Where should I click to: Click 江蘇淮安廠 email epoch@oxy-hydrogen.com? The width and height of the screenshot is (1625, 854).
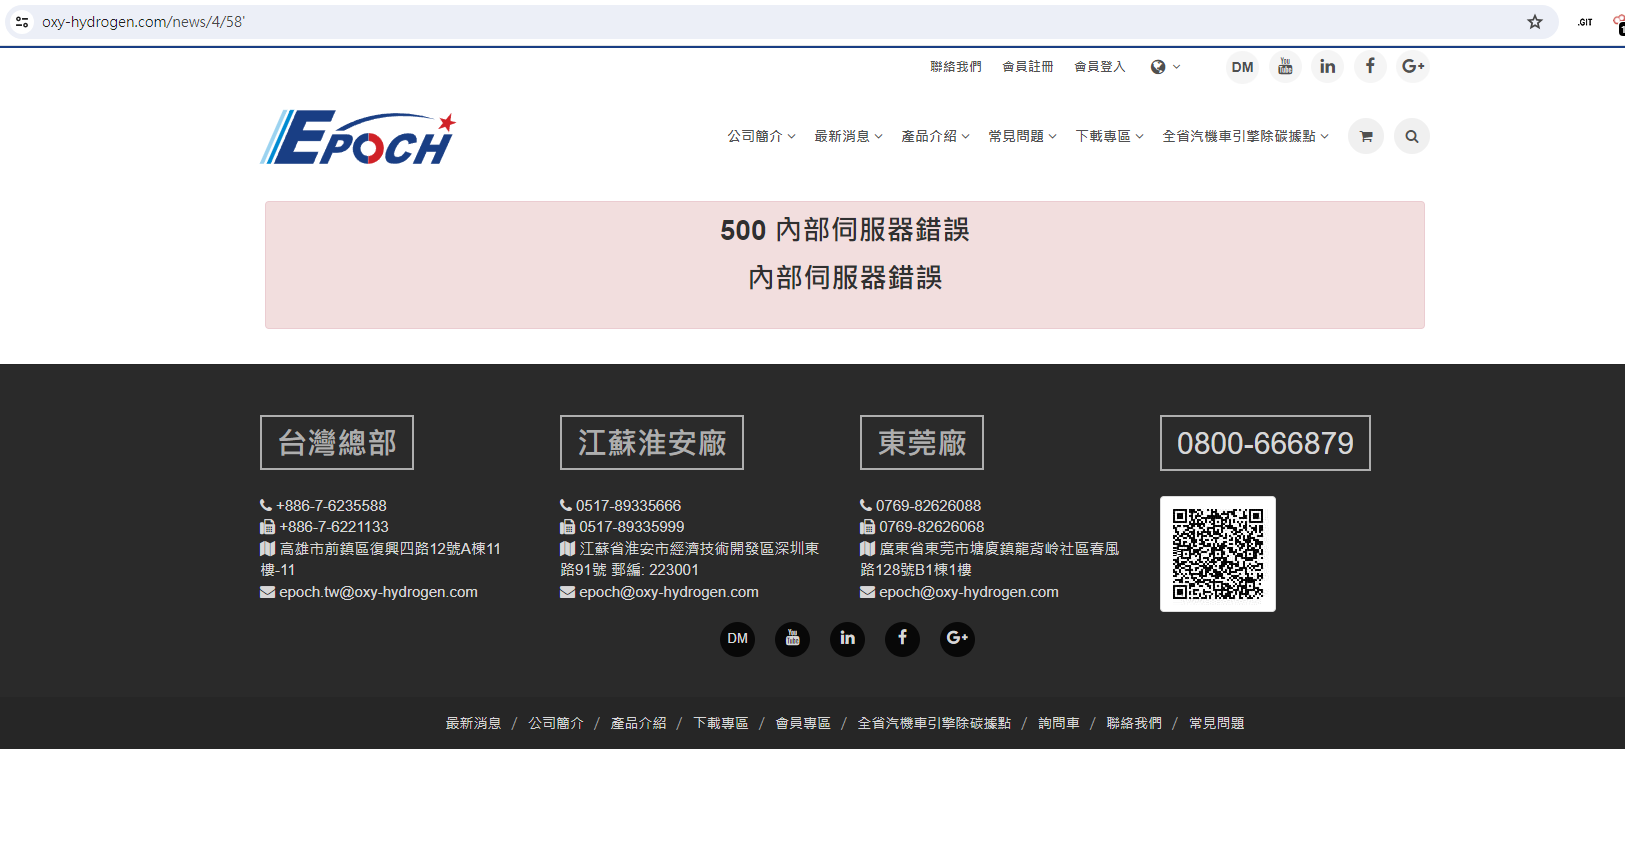669,592
